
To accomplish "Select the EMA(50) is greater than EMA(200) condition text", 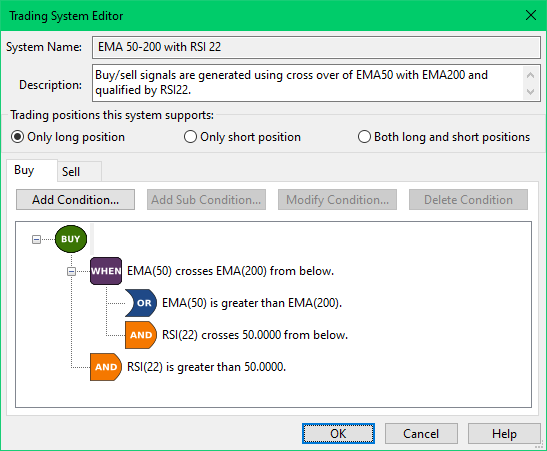I will pos(252,303).
